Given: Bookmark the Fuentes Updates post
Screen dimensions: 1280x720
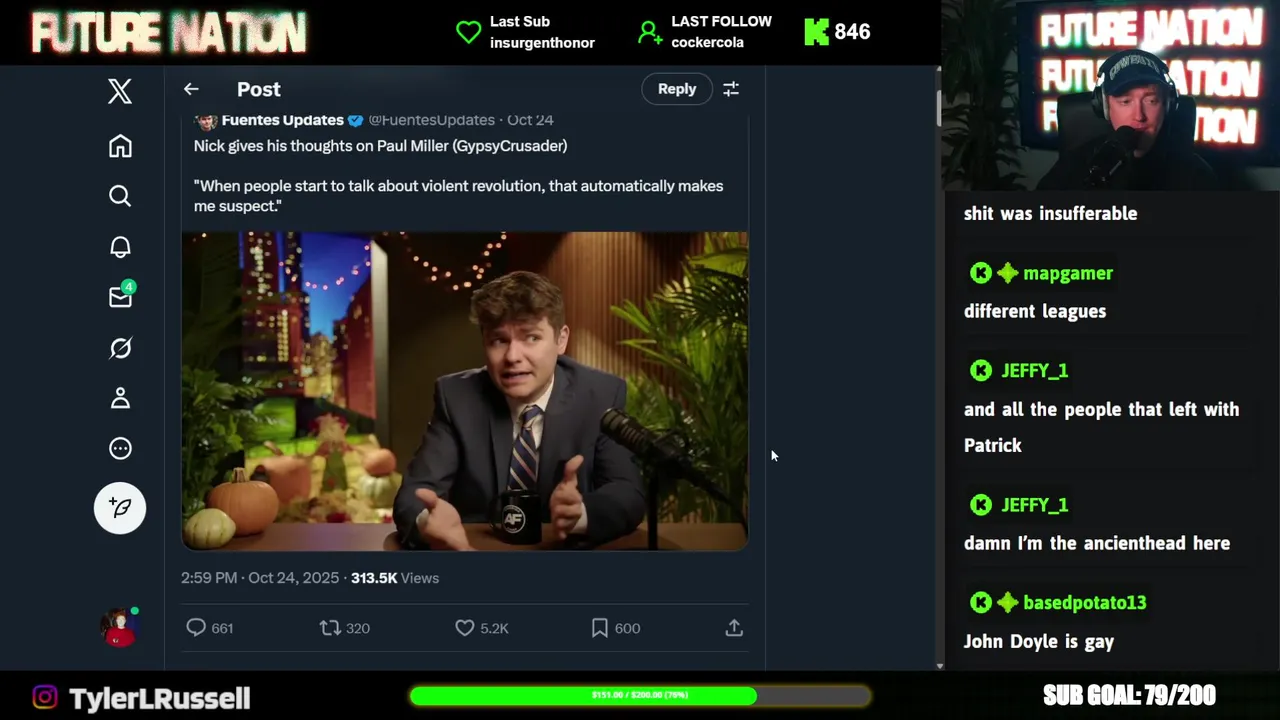Looking at the screenshot, I should (600, 628).
